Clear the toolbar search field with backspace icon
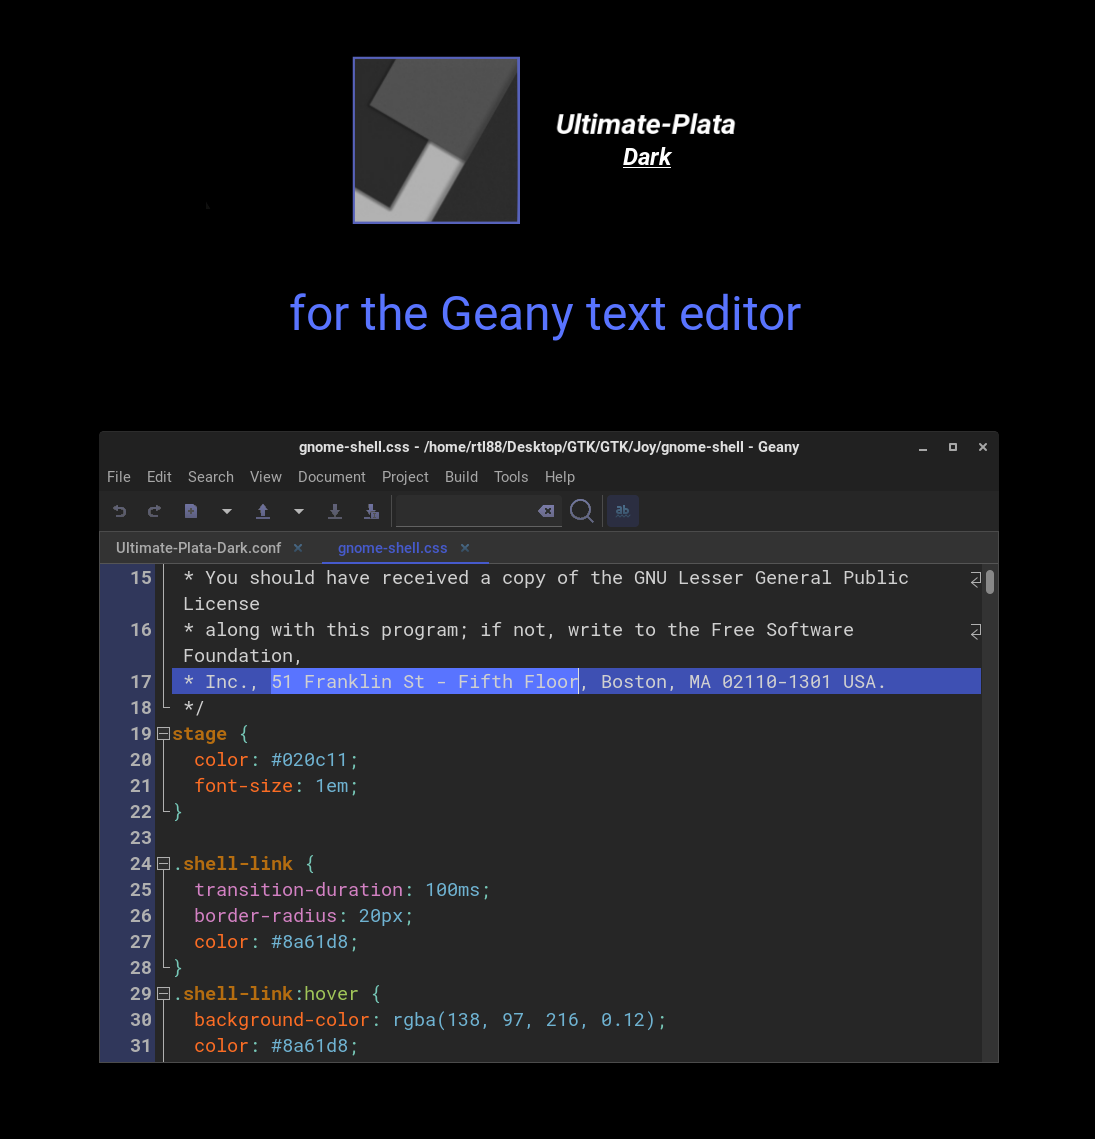The image size is (1095, 1139). click(x=546, y=511)
